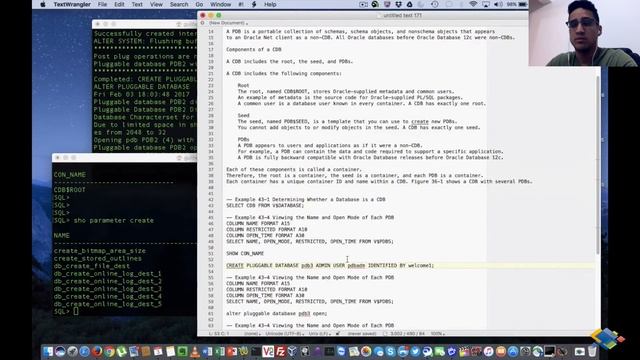Open the Unicode (UTF-8) encoding popup
This screenshot has width=640, height=360.
pyautogui.click(x=286, y=333)
